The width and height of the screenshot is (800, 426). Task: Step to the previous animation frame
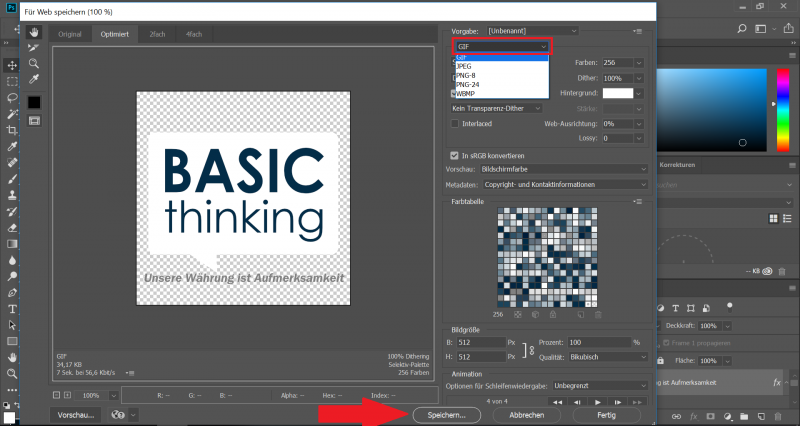click(x=578, y=402)
